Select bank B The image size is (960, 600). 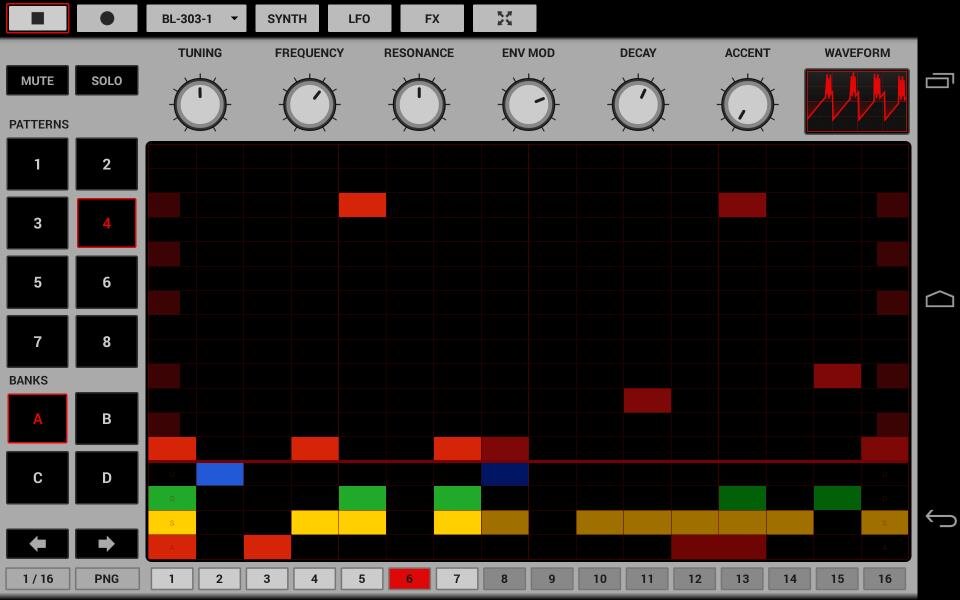[x=107, y=419]
